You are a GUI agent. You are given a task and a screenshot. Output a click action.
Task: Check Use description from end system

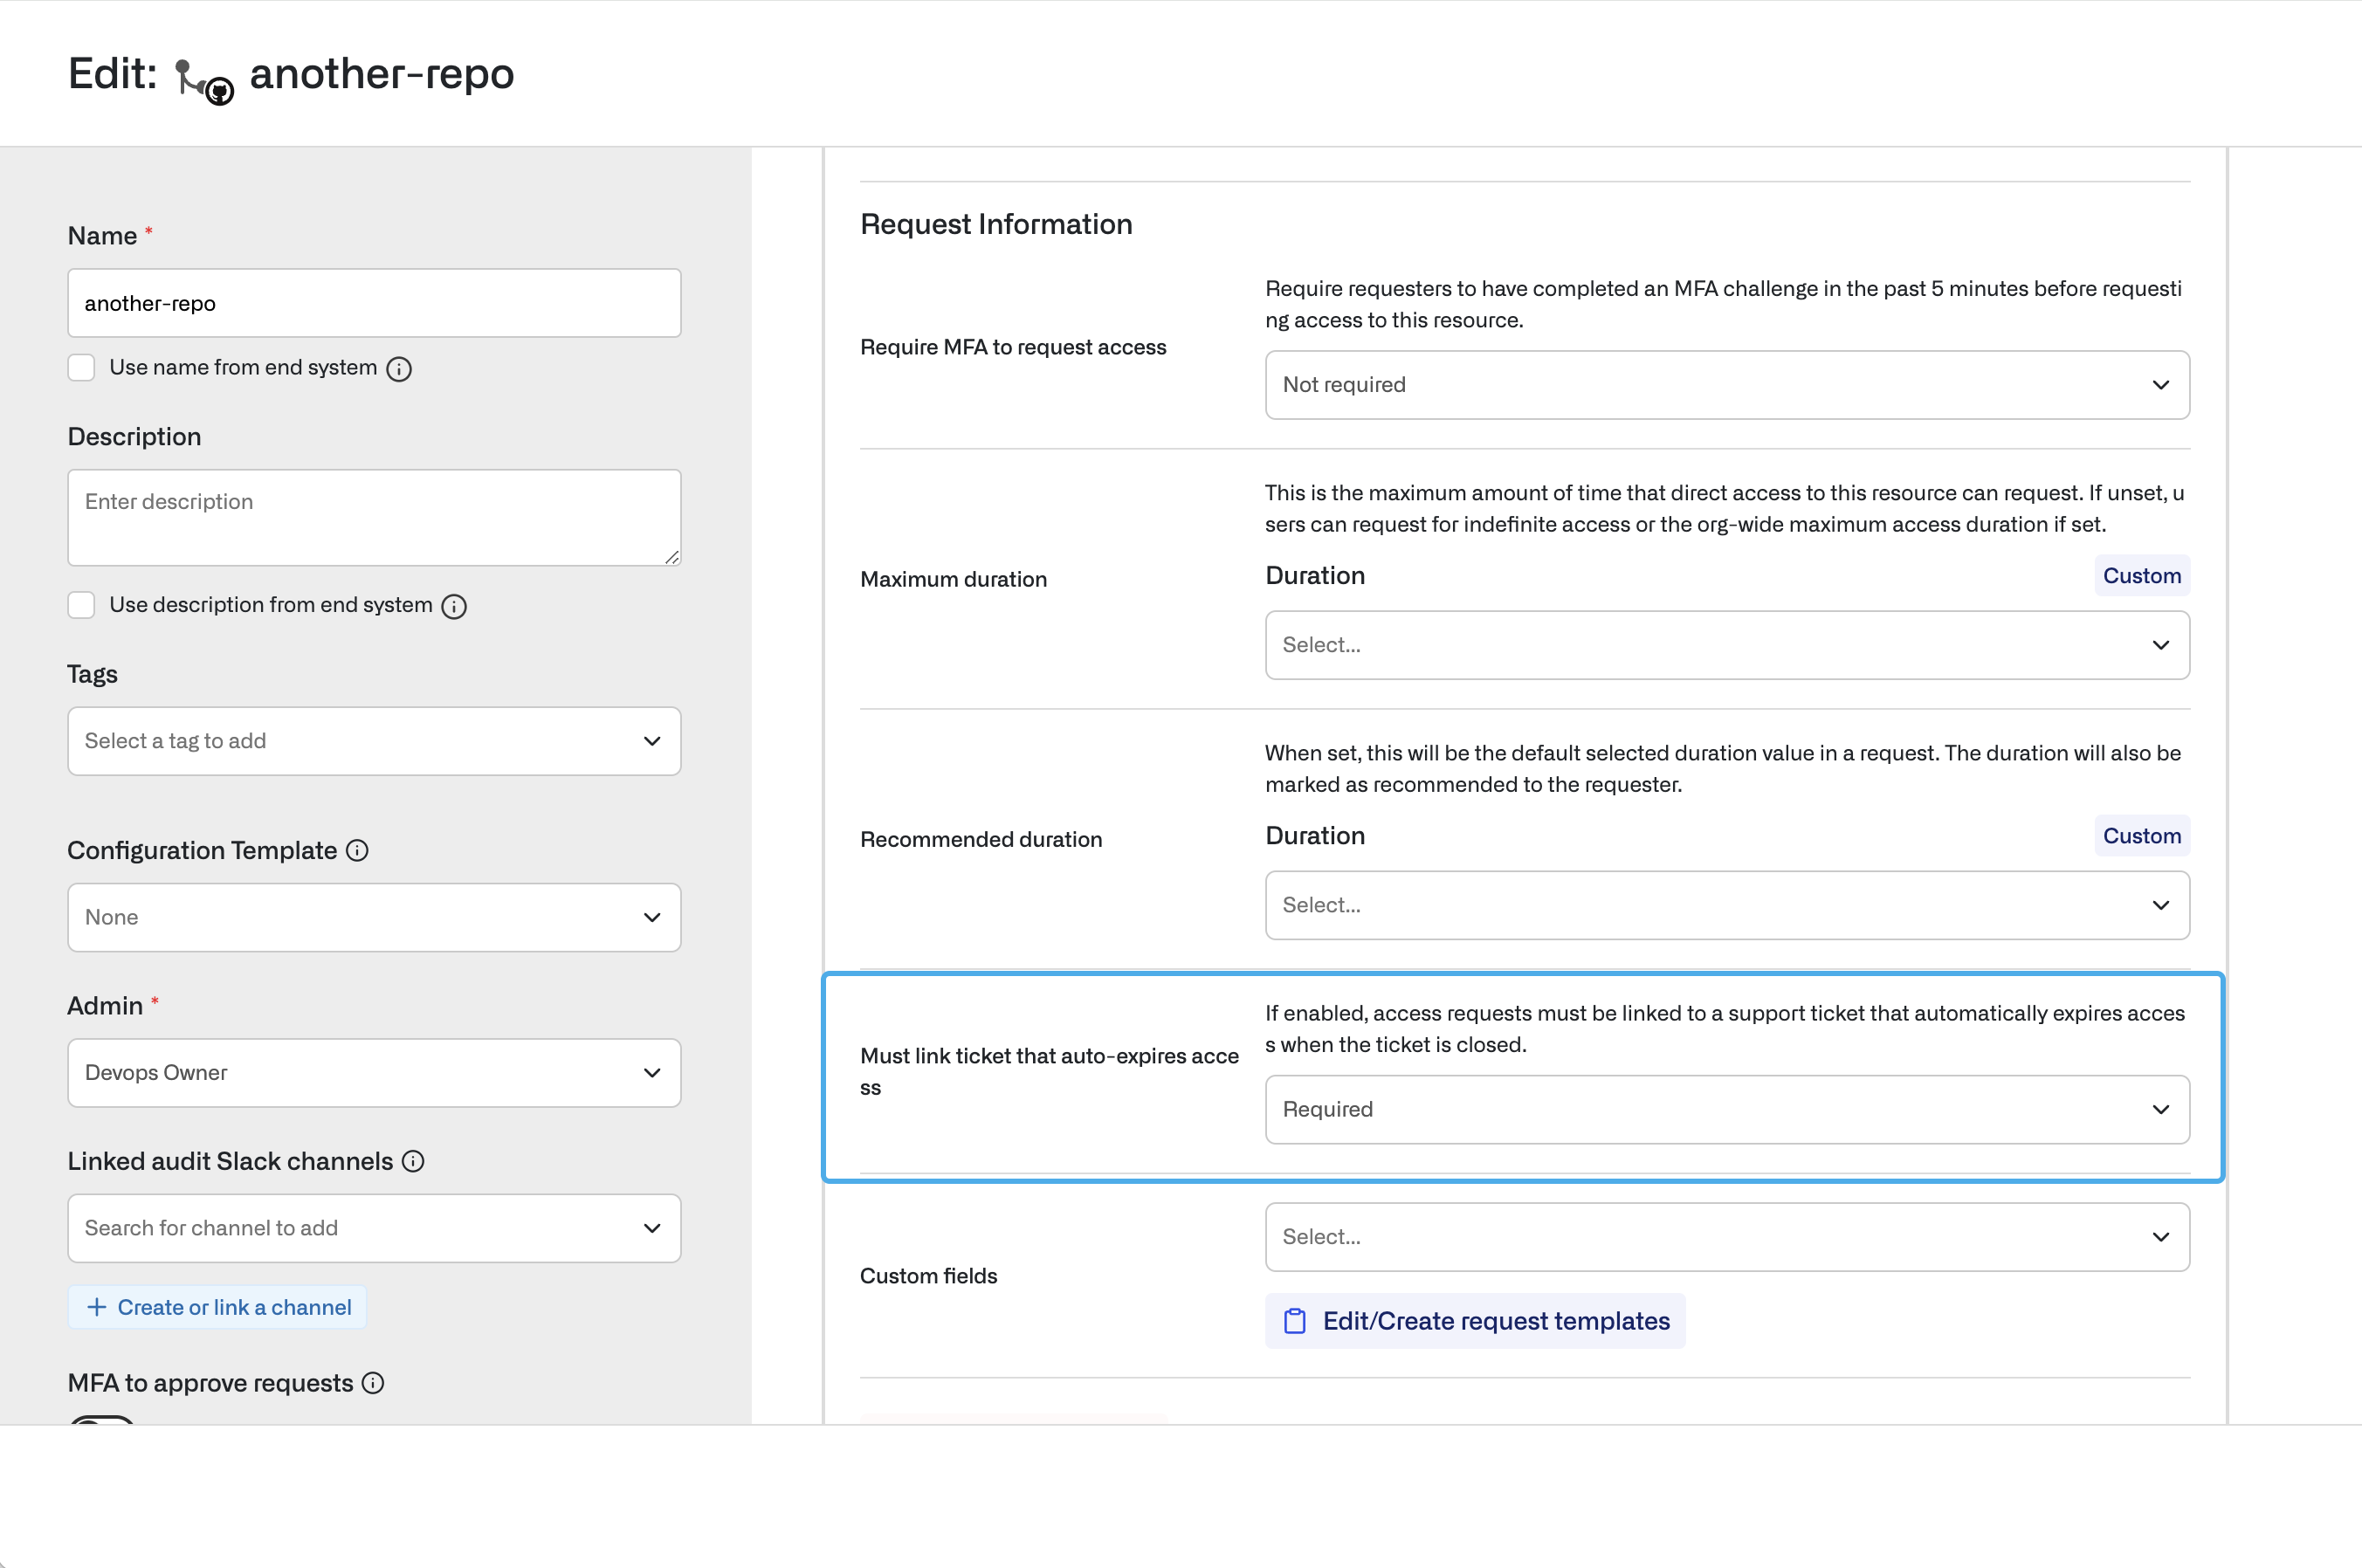[82, 604]
